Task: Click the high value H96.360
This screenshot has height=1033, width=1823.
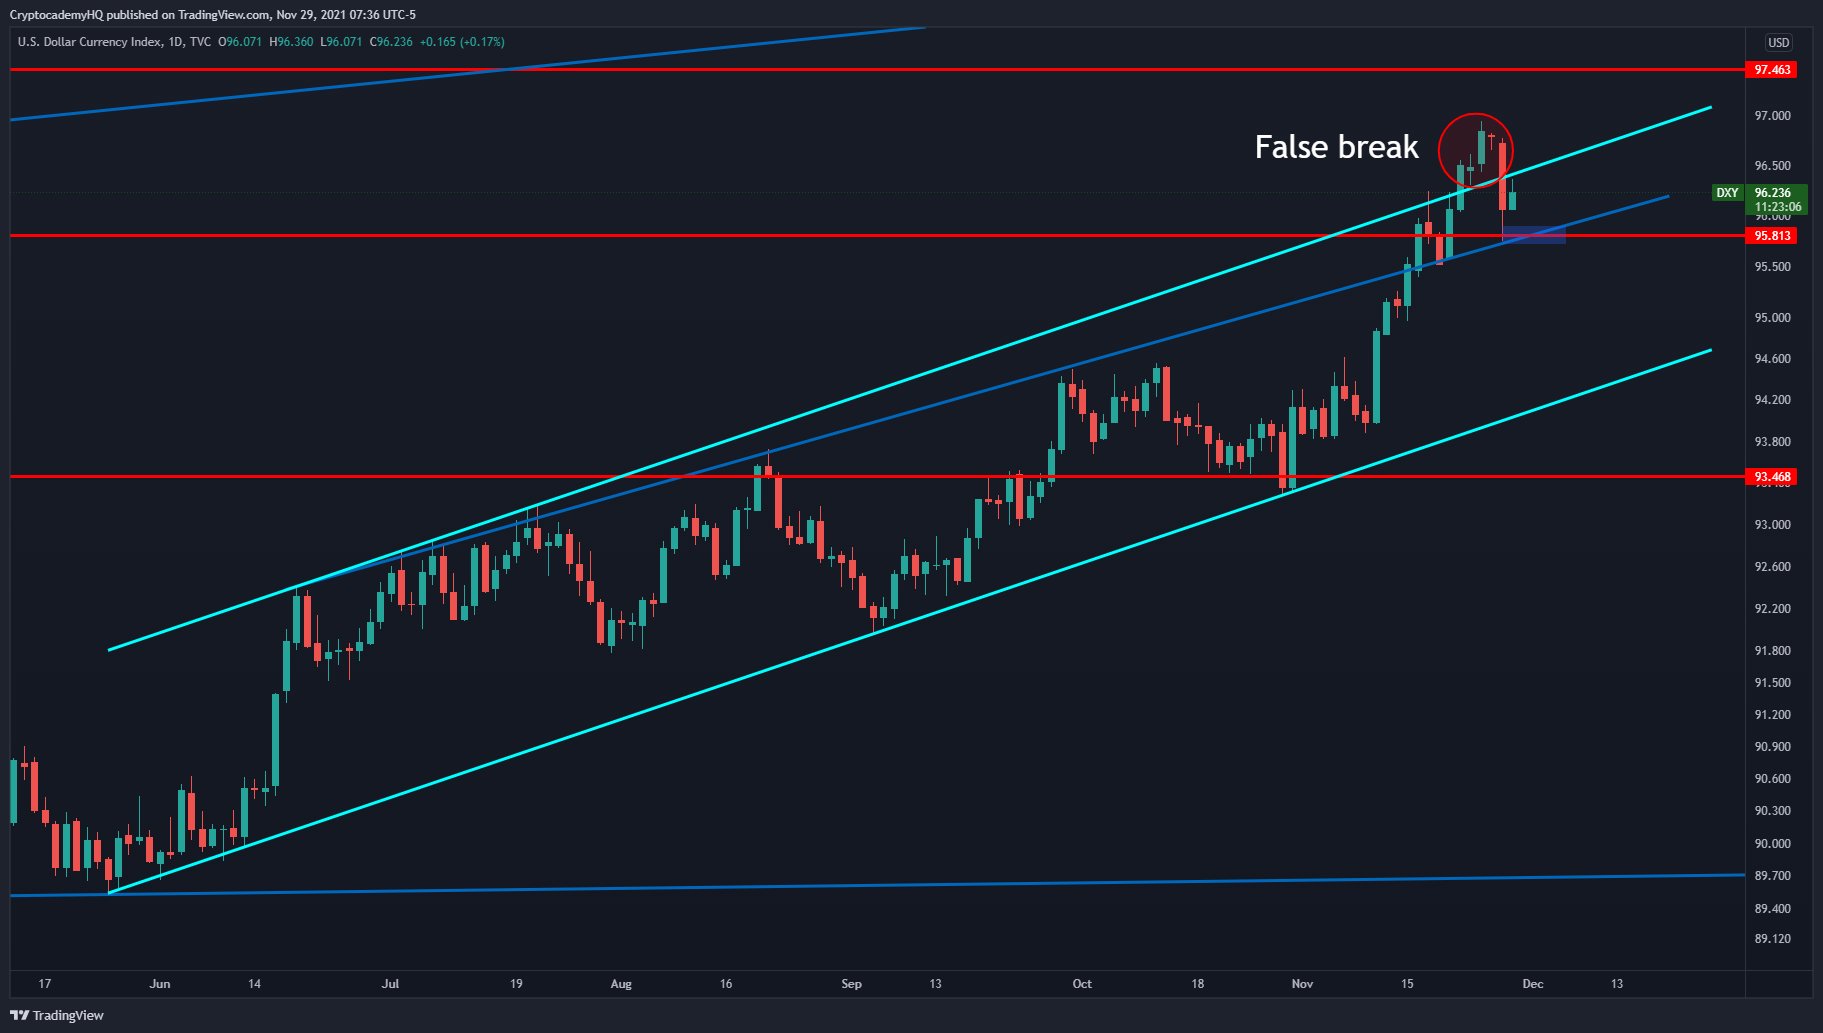Action: click(291, 42)
